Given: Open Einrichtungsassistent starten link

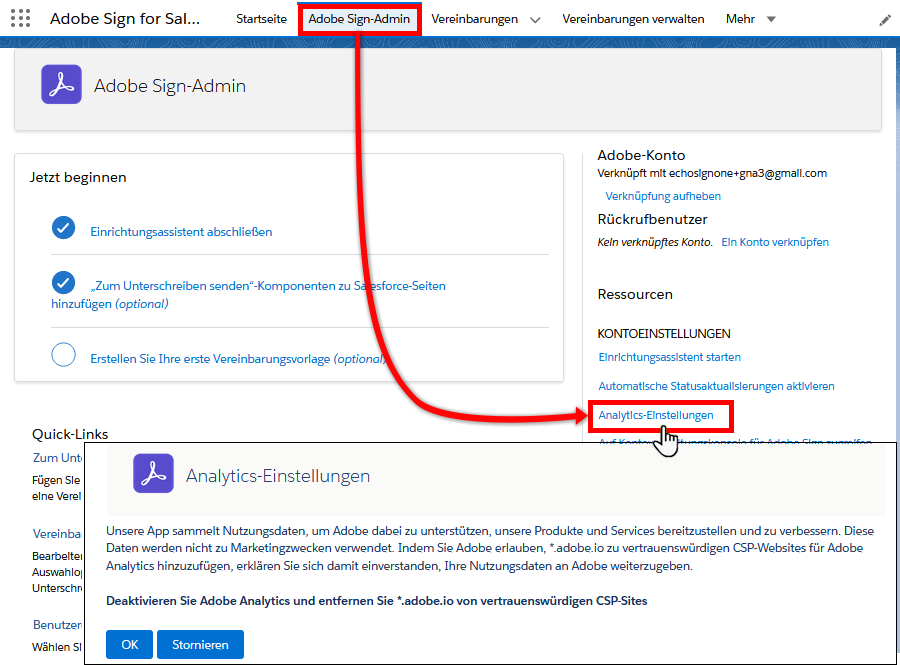Looking at the screenshot, I should click(669, 357).
